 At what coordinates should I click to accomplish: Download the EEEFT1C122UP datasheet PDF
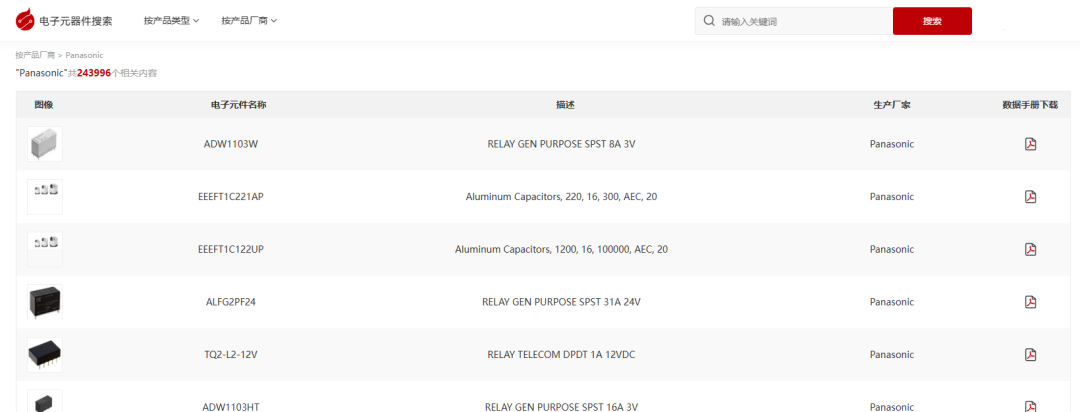(x=1030, y=249)
